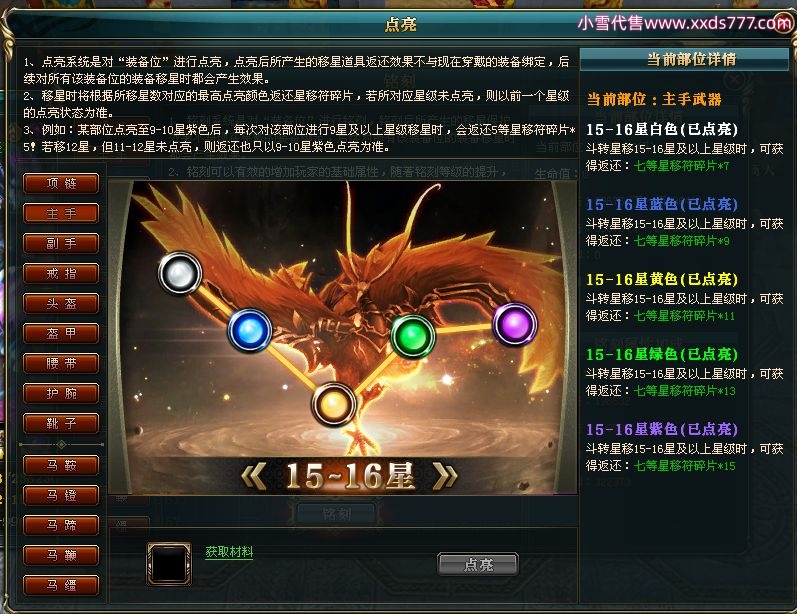797x614 pixels.
Task: Open the 获取材料 link
Action: (x=229, y=551)
